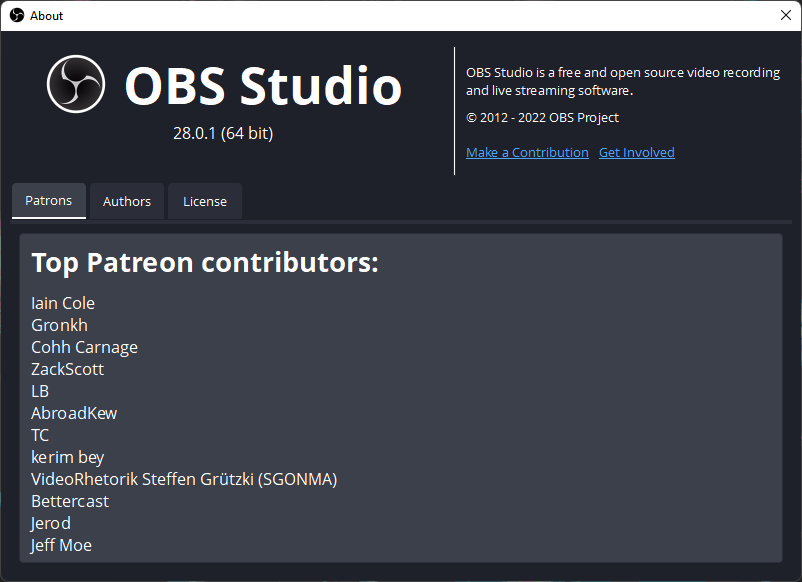The width and height of the screenshot is (802, 582).
Task: Click the VideoRhetorik Steffen Grützki entry
Action: point(184,479)
